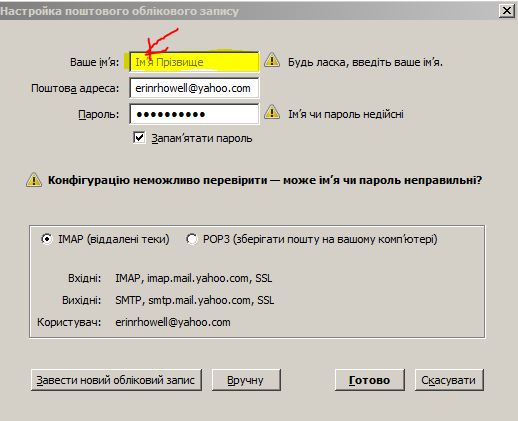Click the 'Завести новий обліковий запис' button
This screenshot has height=421, width=518.
click(x=116, y=380)
